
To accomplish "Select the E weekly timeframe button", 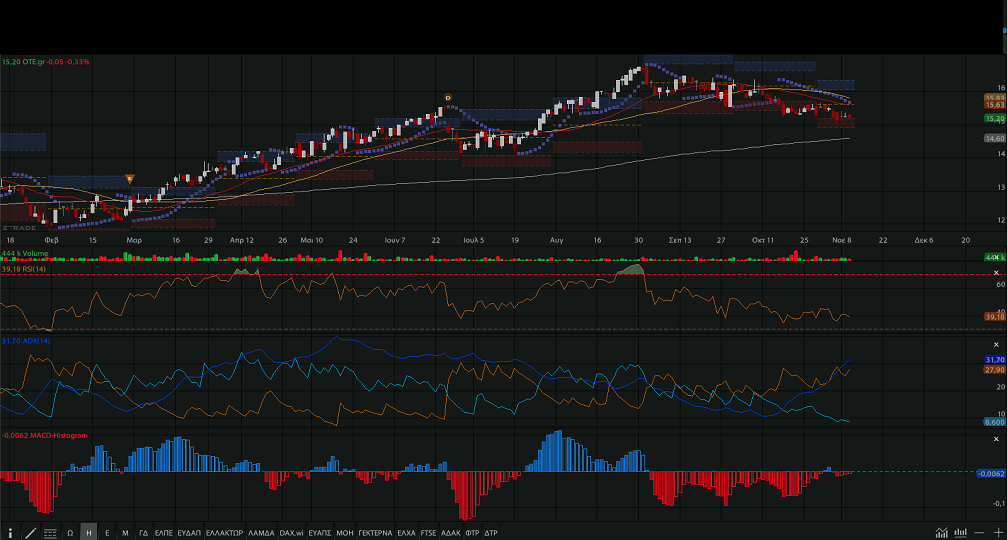I will point(107,533).
